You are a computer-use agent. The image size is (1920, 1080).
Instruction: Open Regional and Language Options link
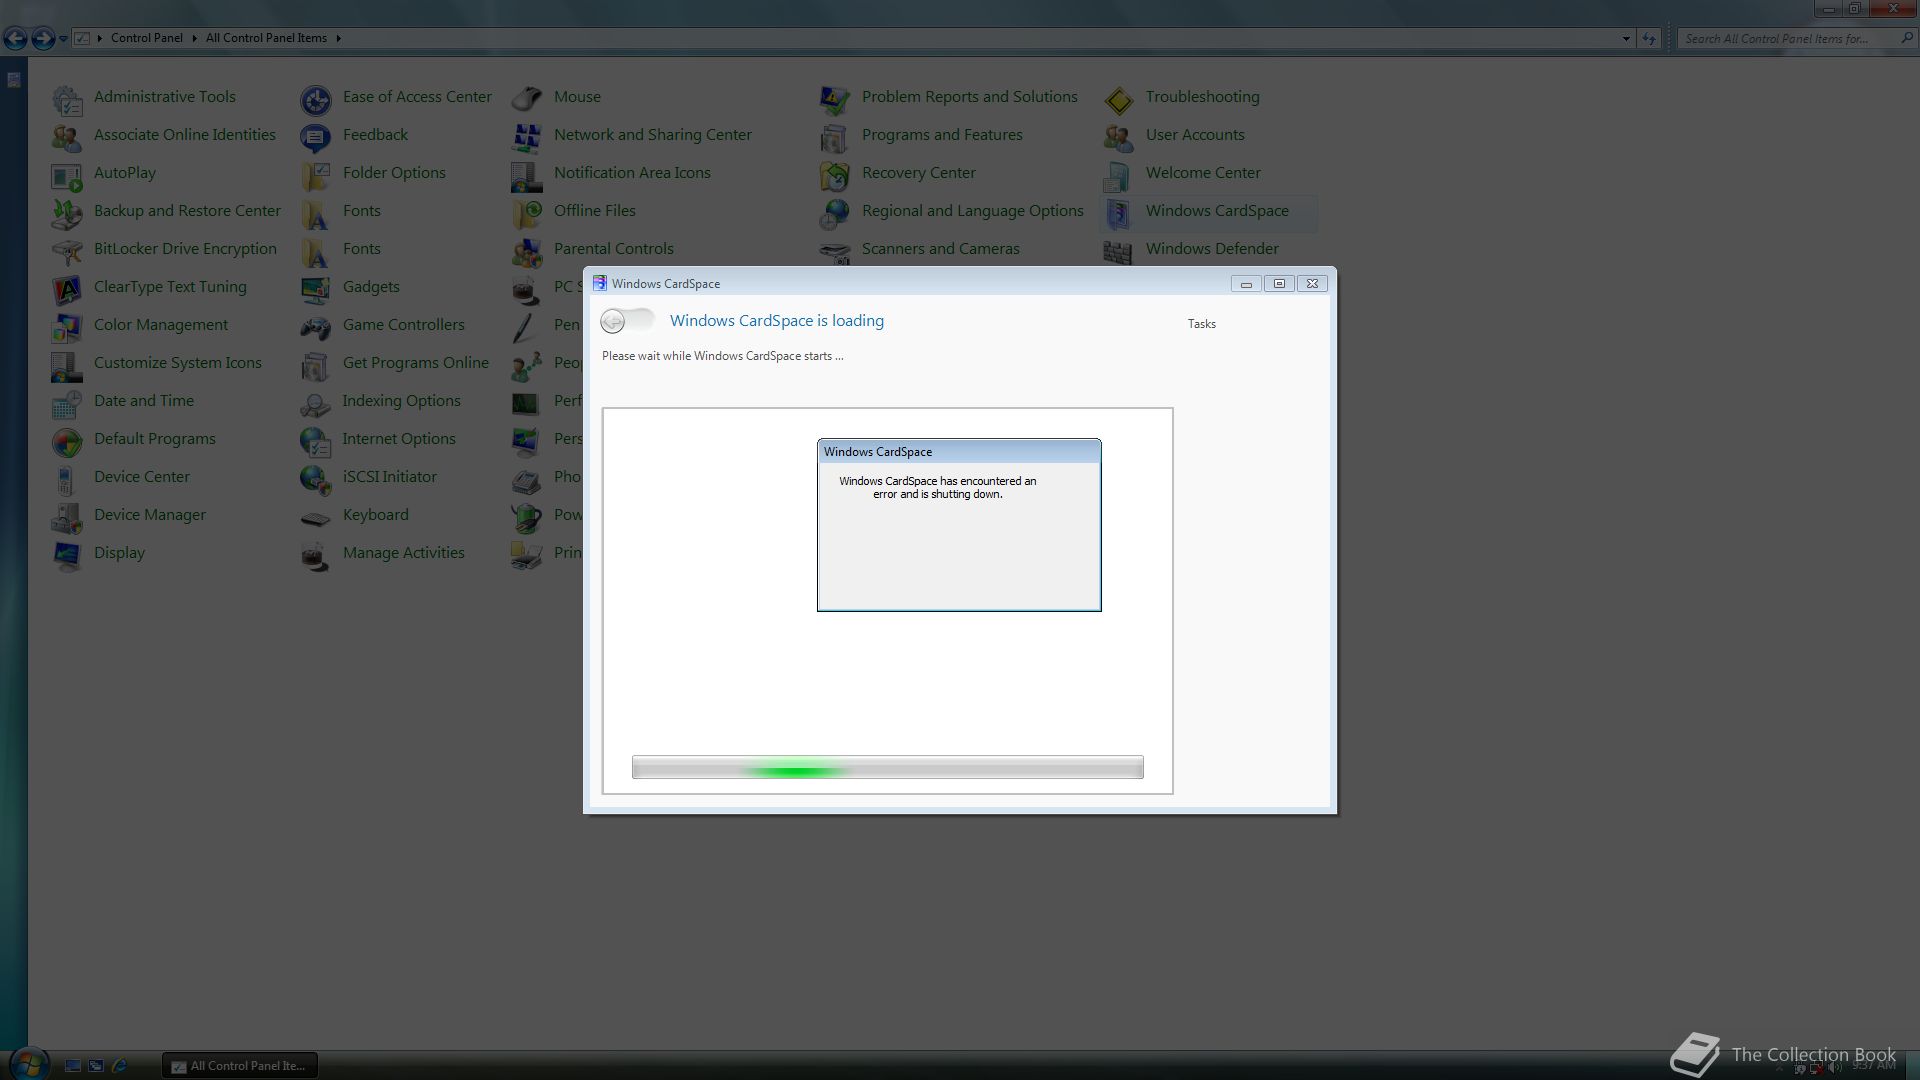(973, 211)
